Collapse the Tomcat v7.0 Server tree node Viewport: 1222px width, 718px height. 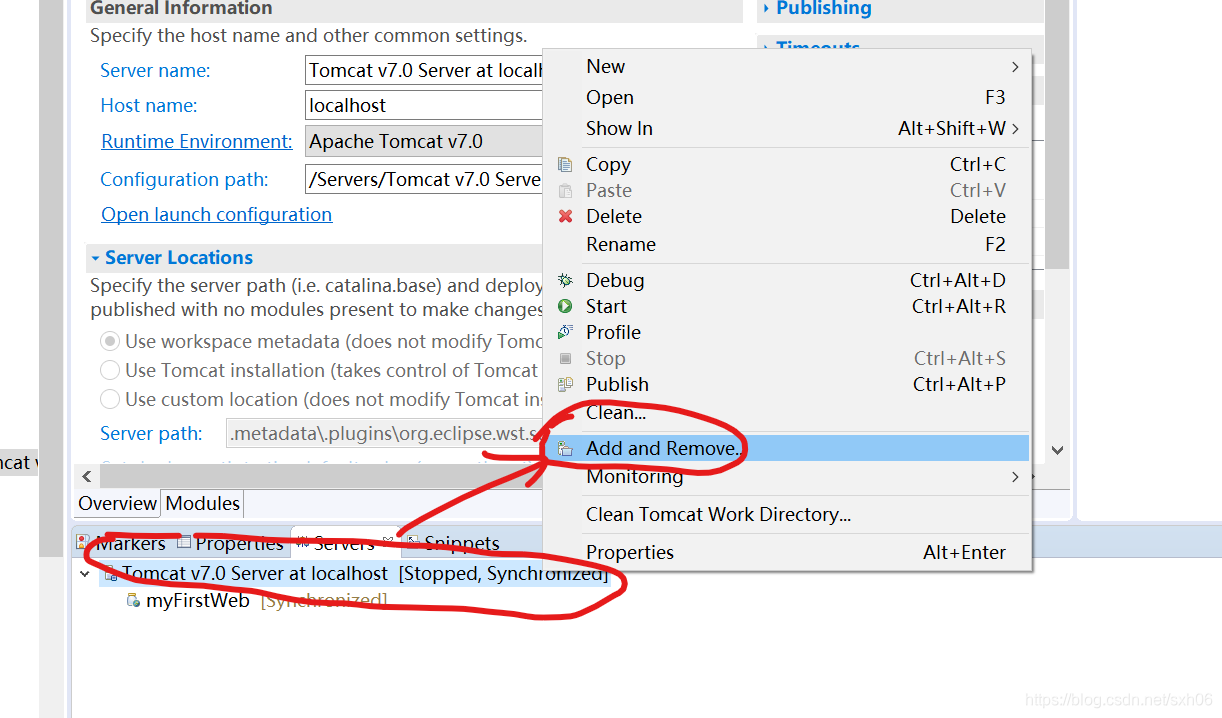pyautogui.click(x=85, y=573)
